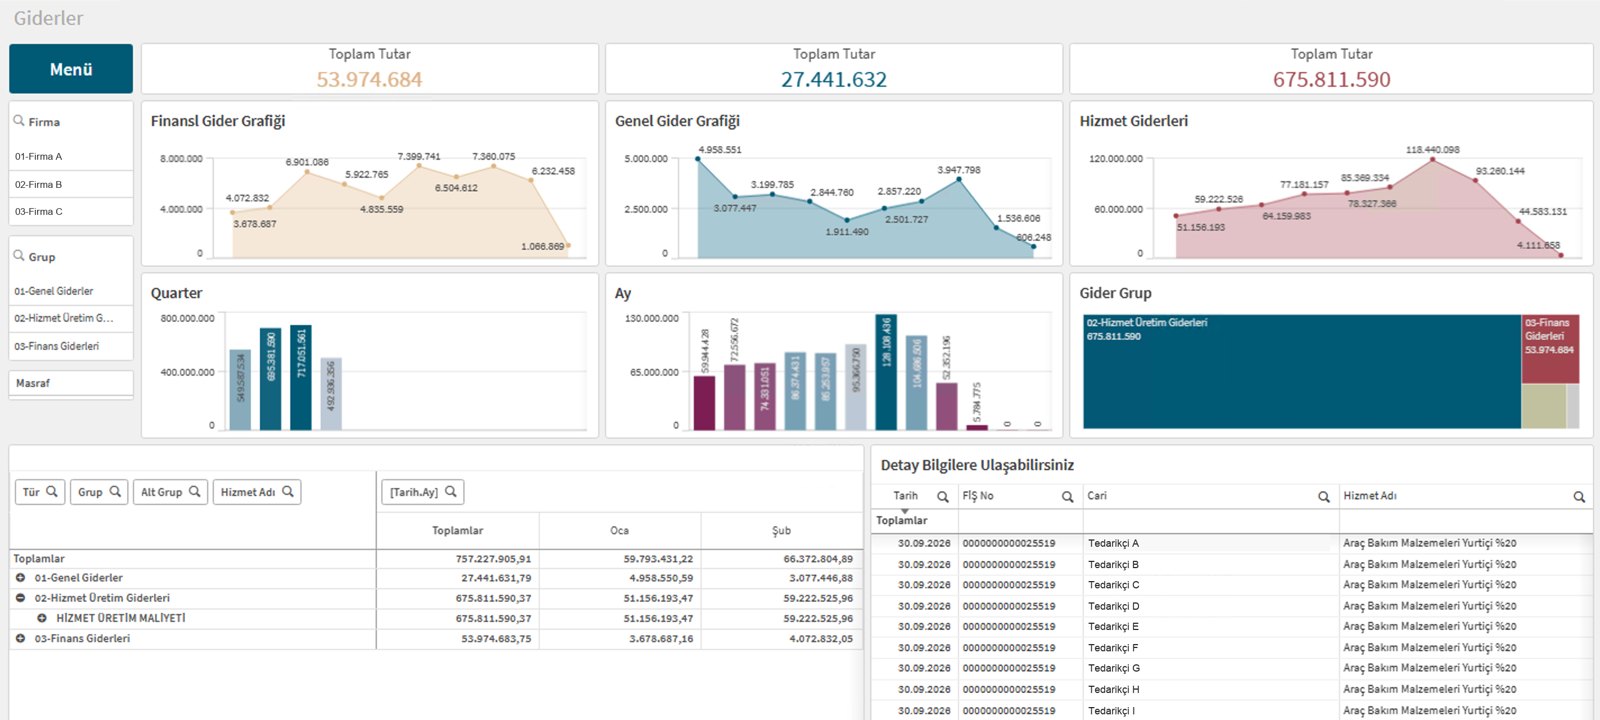Click the magnifier on the pivot's Hizmet Adı button

[x=288, y=492]
